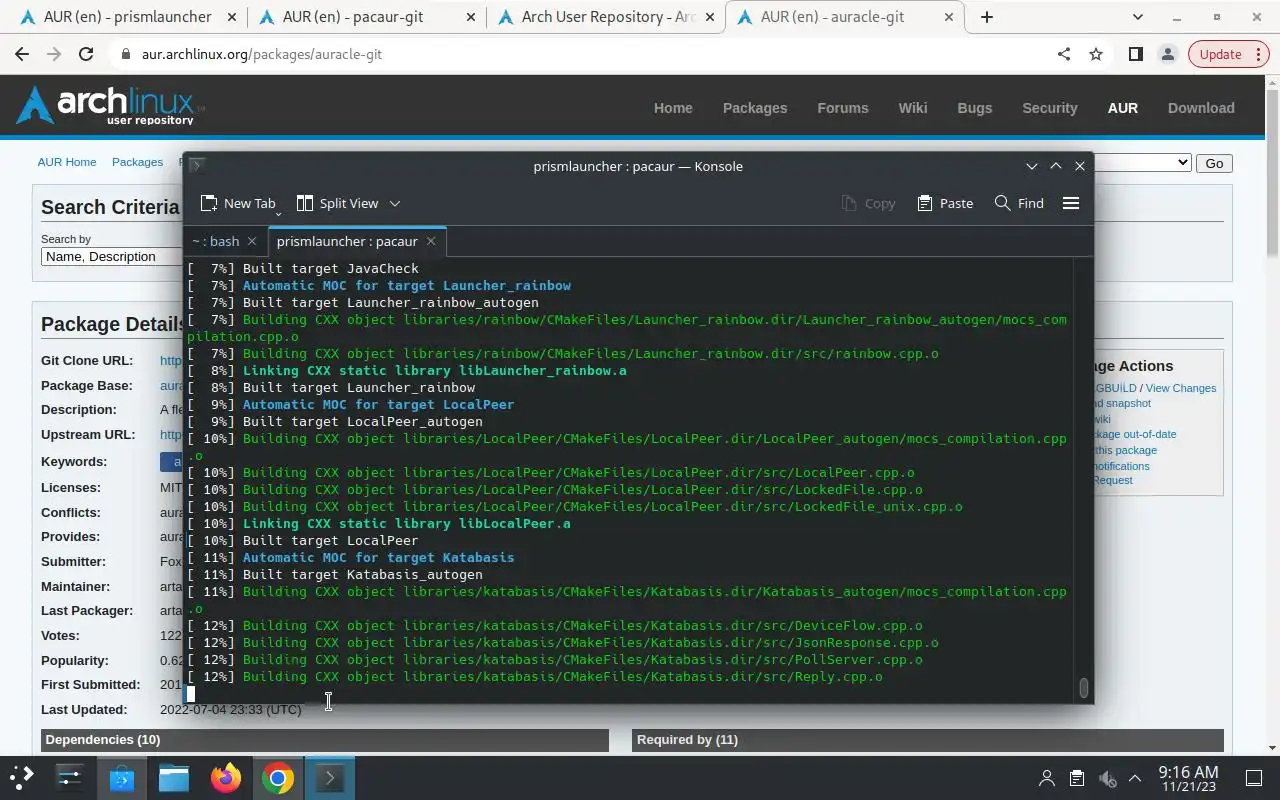The height and width of the screenshot is (800, 1280).
Task: Click Split View in Konsole toolbar
Action: (338, 203)
